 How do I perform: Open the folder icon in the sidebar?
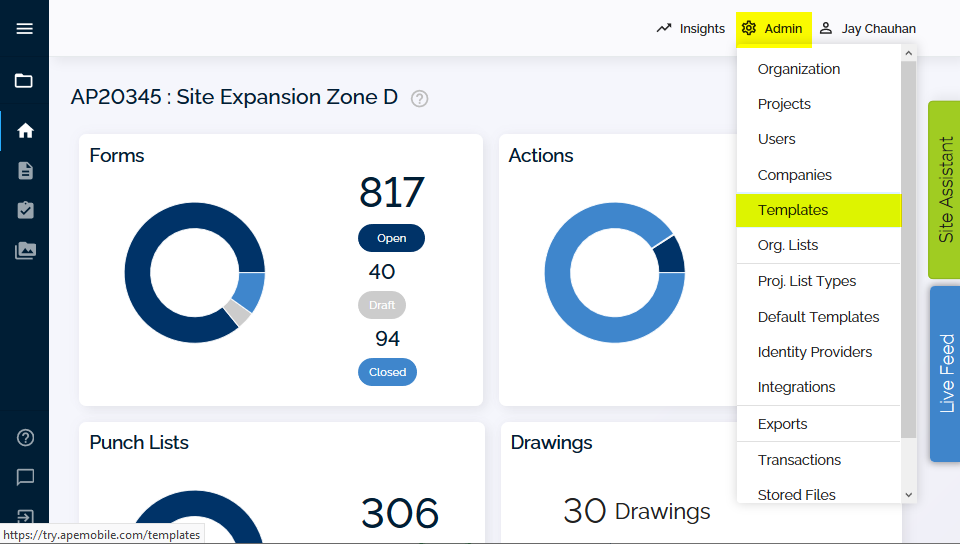point(24,81)
